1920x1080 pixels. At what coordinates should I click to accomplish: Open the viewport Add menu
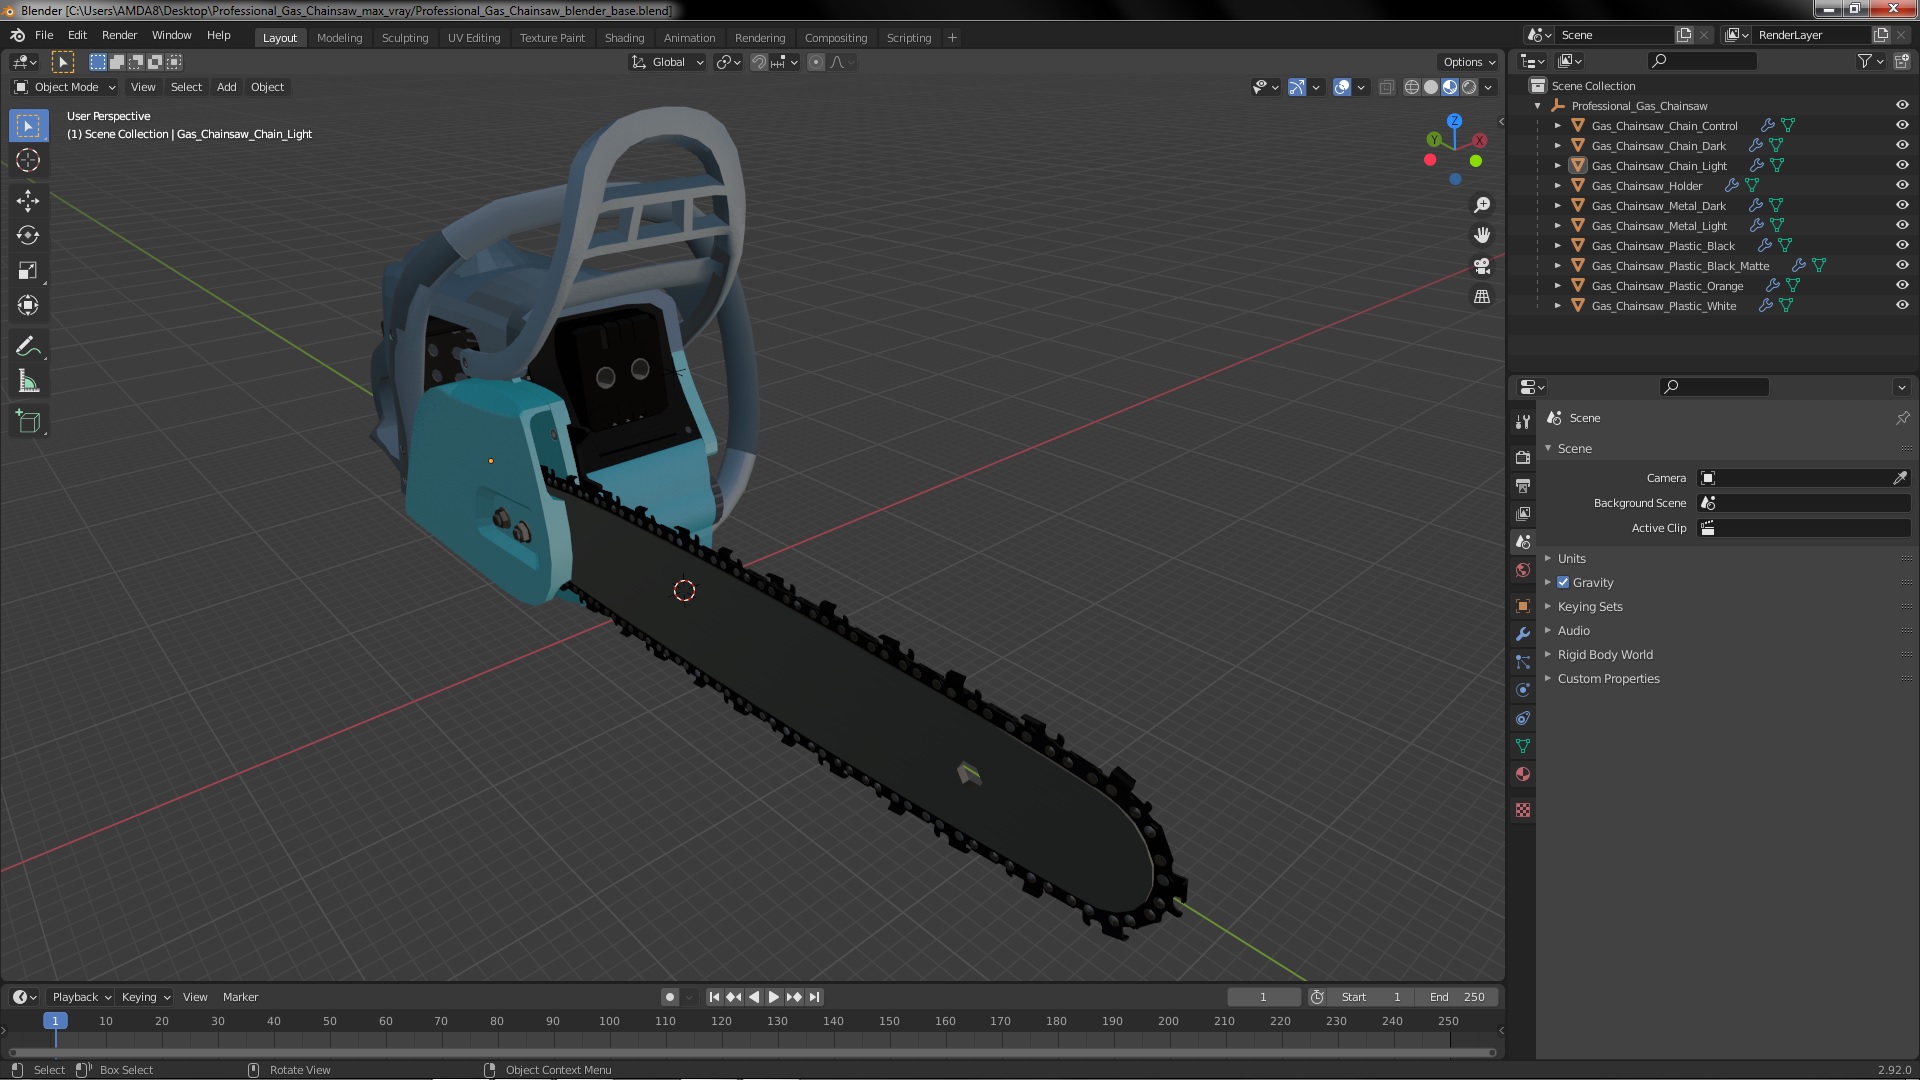227,87
